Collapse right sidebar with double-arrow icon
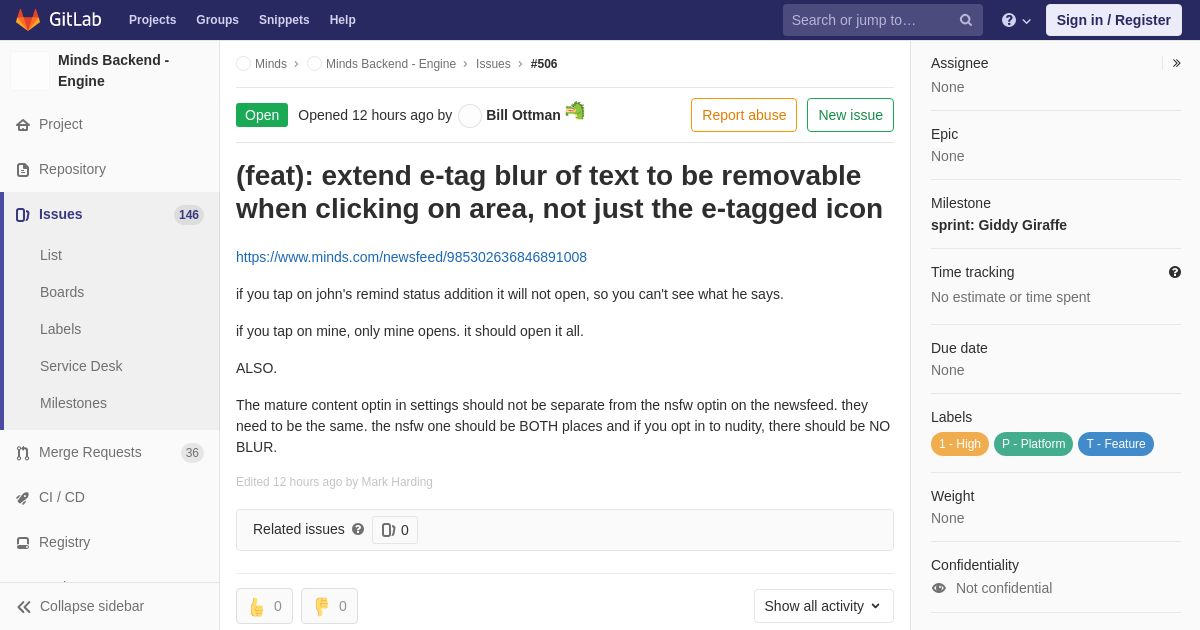 1176,63
